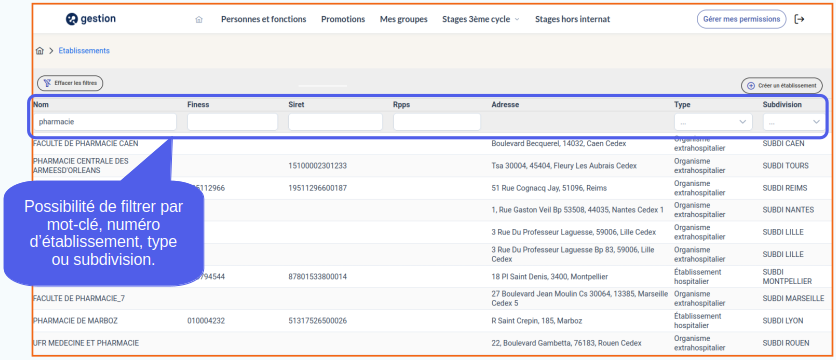Open Mes groupes menu item
This screenshot has width=836, height=360.
404,19
